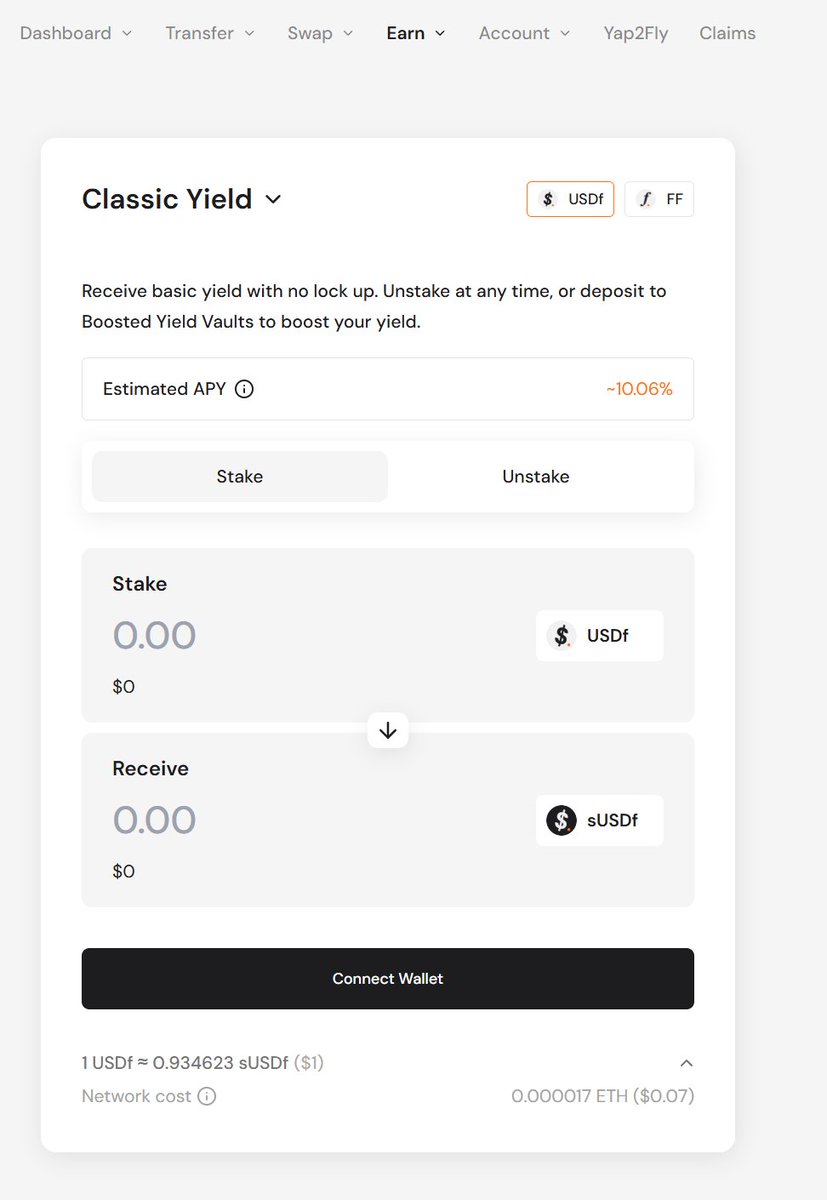Go to the Yap2Fly page

[x=636, y=33]
